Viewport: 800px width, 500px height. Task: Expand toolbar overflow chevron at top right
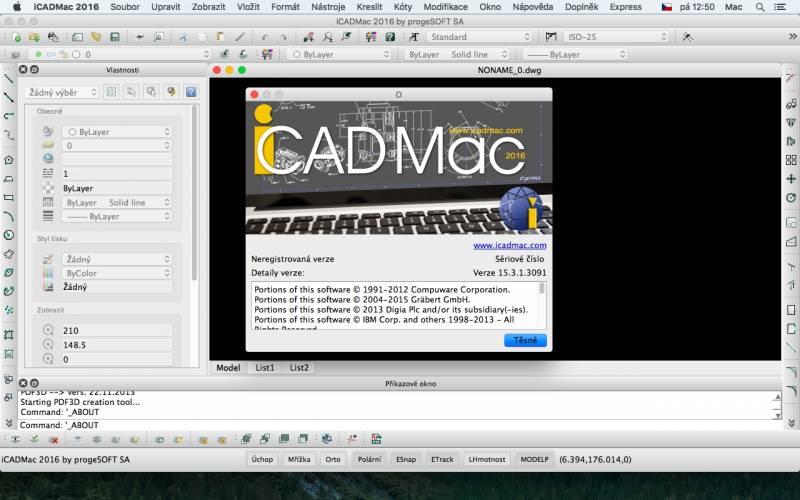(792, 37)
